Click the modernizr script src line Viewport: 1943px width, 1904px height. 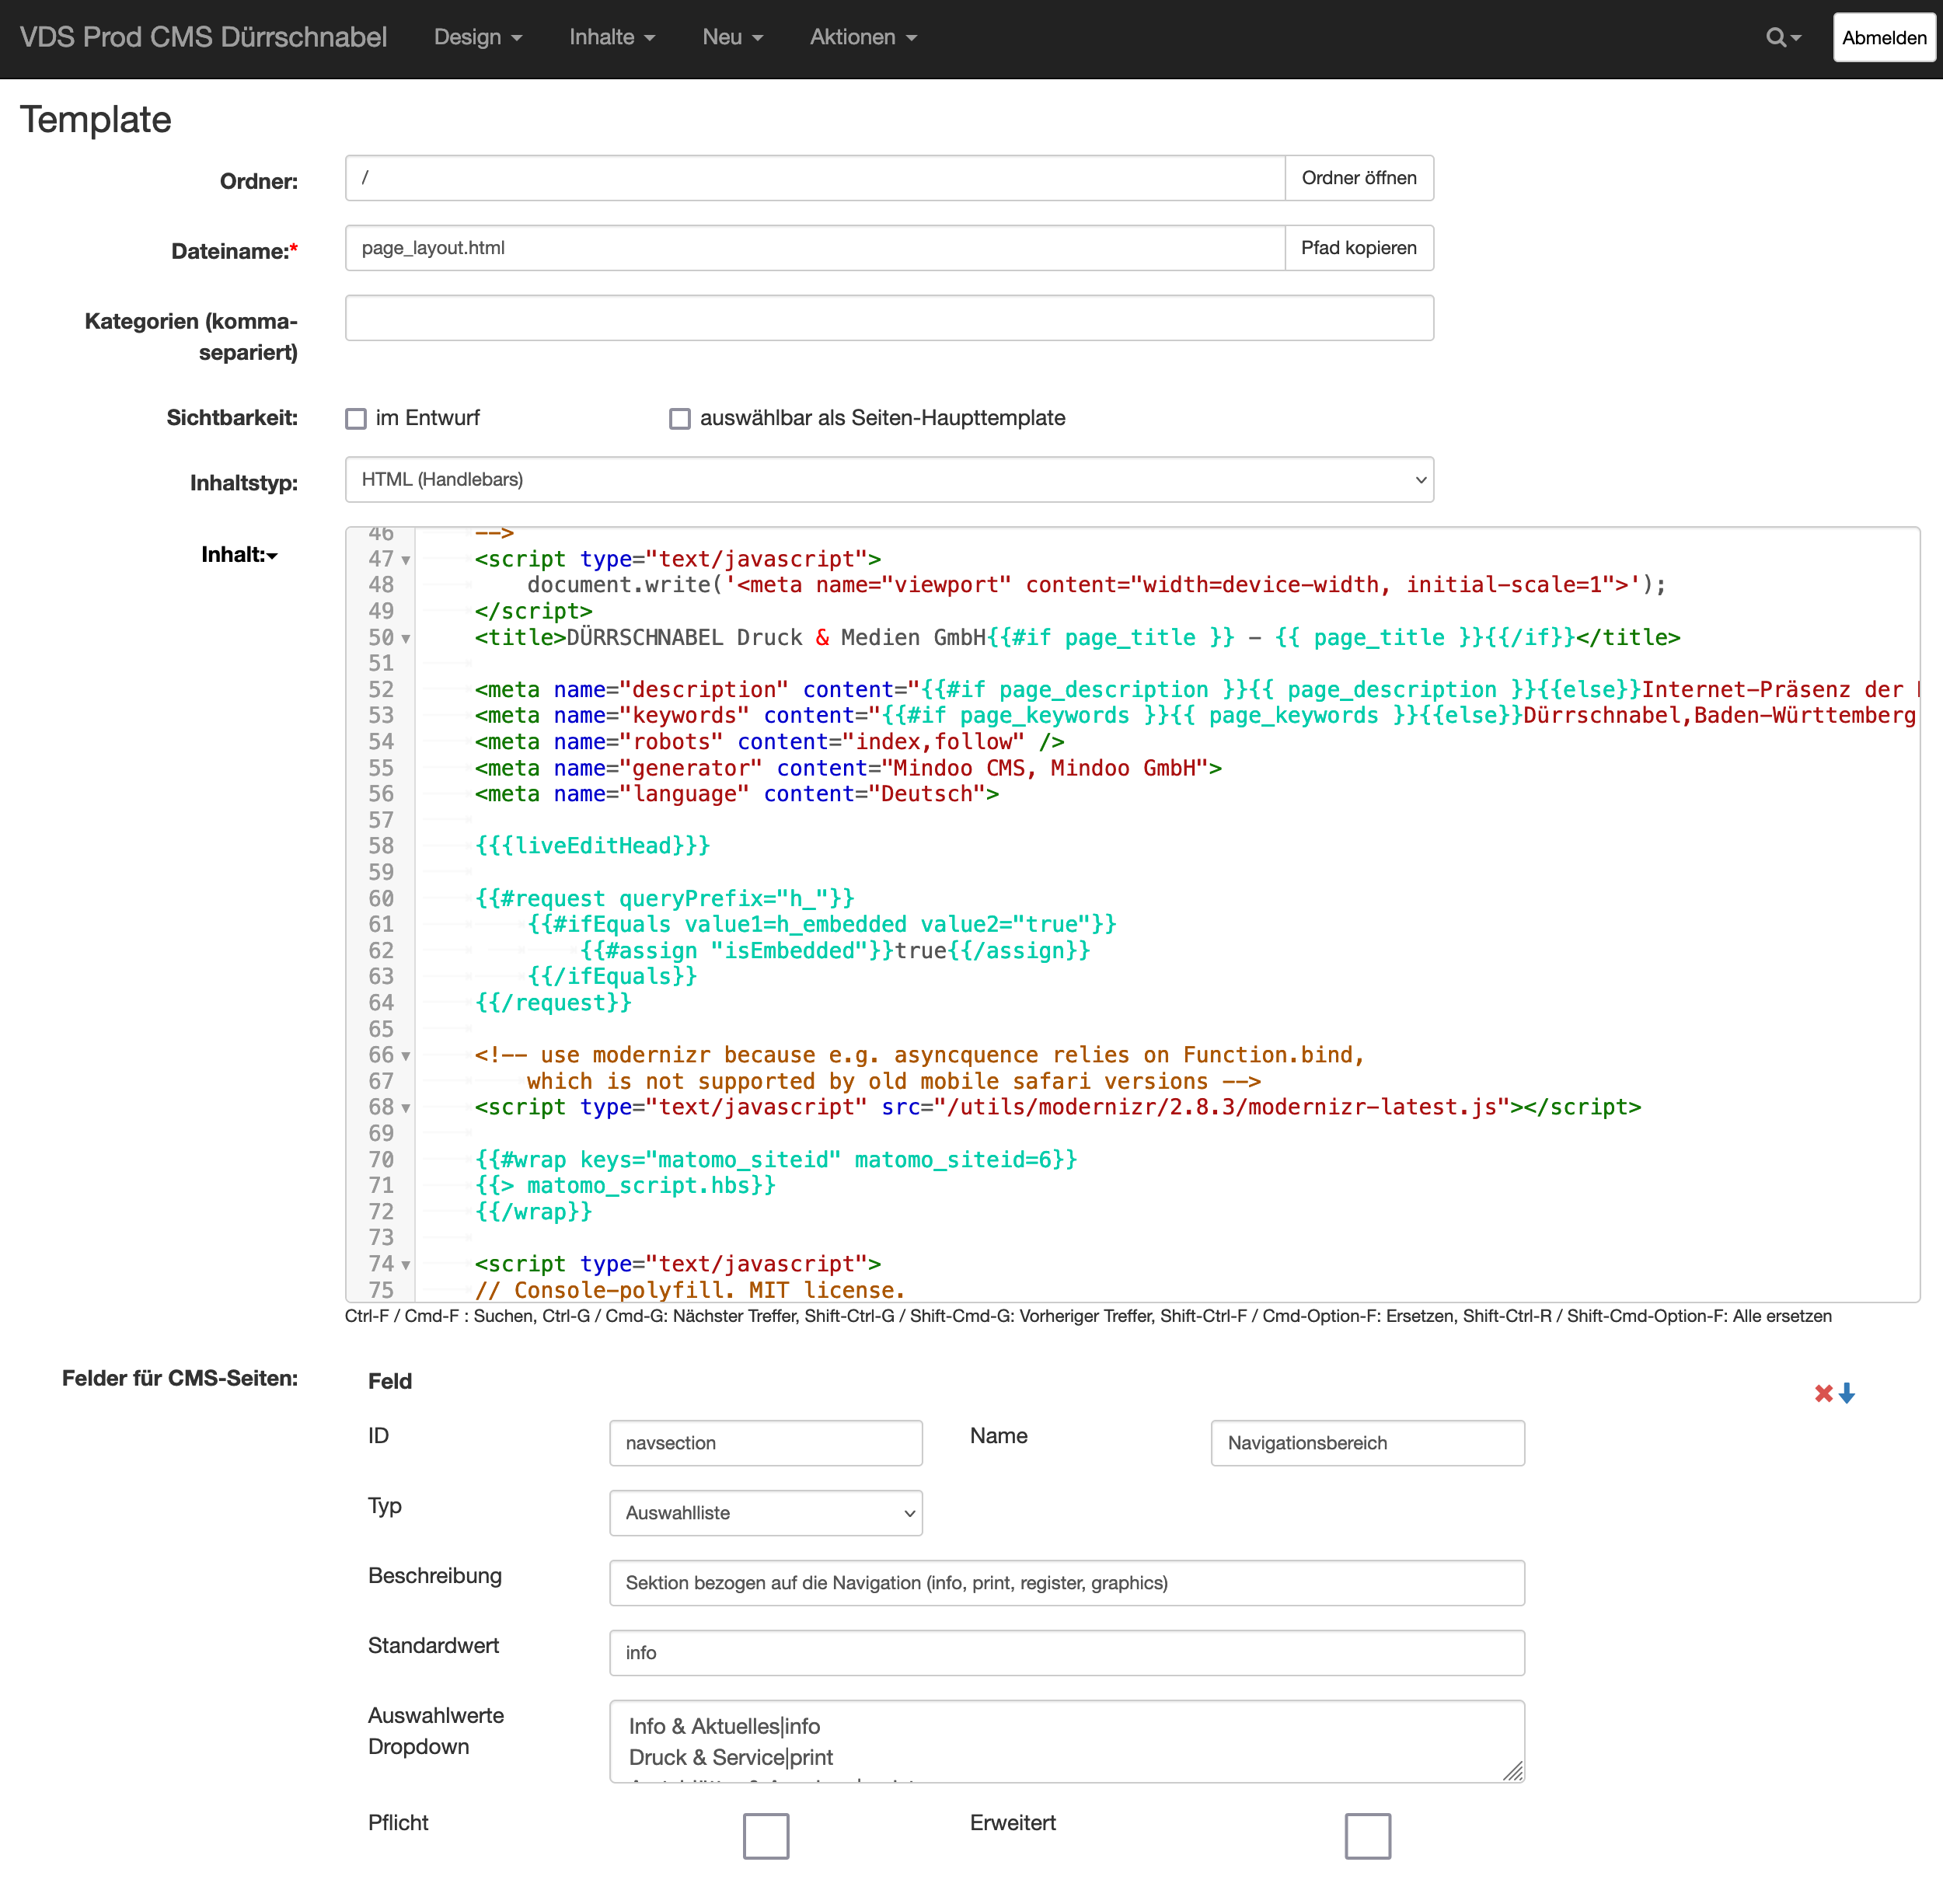click(x=1058, y=1108)
